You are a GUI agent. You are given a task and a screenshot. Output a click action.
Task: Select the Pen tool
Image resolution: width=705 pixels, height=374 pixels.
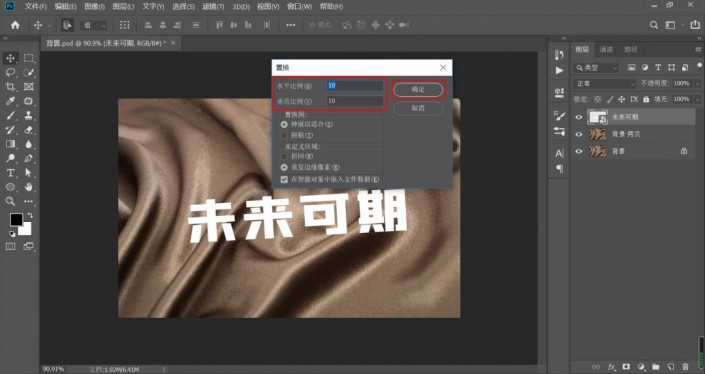coord(29,158)
